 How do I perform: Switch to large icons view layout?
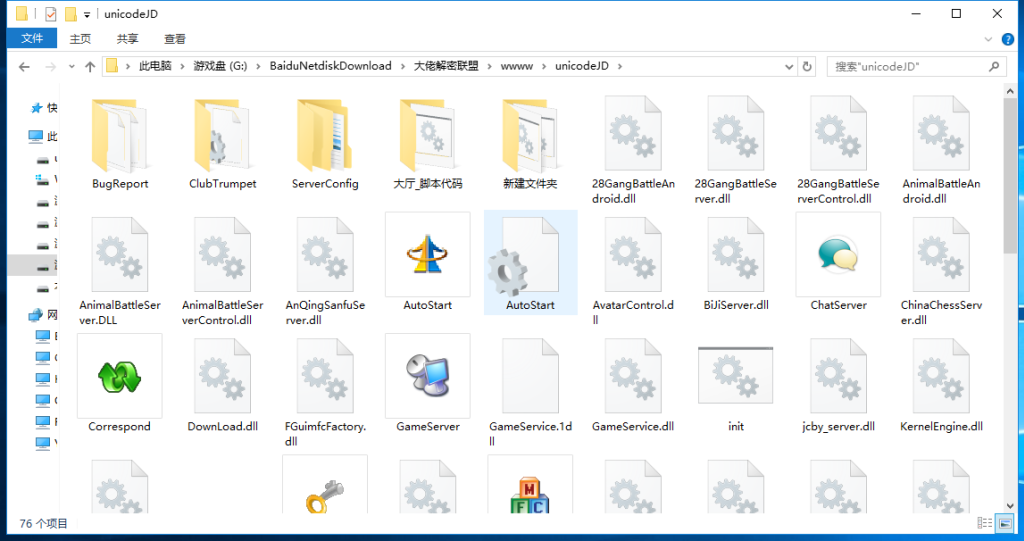click(x=1004, y=523)
